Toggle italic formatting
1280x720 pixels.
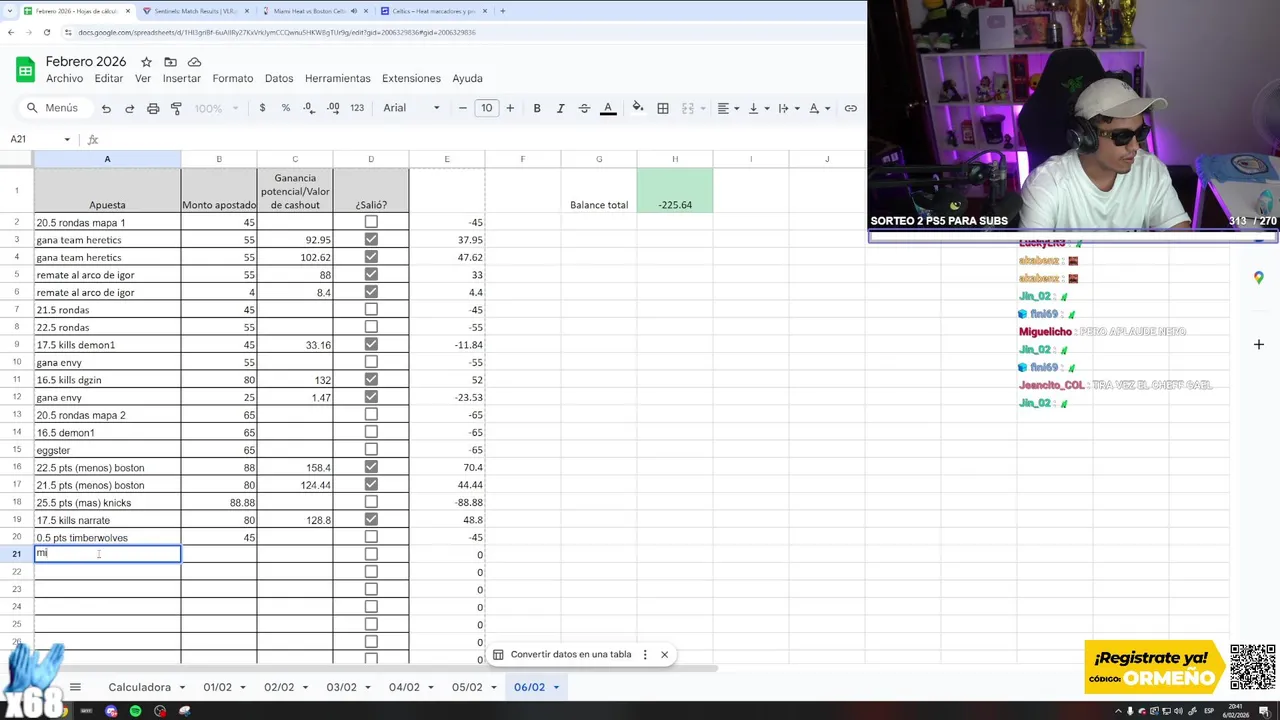pyautogui.click(x=560, y=108)
